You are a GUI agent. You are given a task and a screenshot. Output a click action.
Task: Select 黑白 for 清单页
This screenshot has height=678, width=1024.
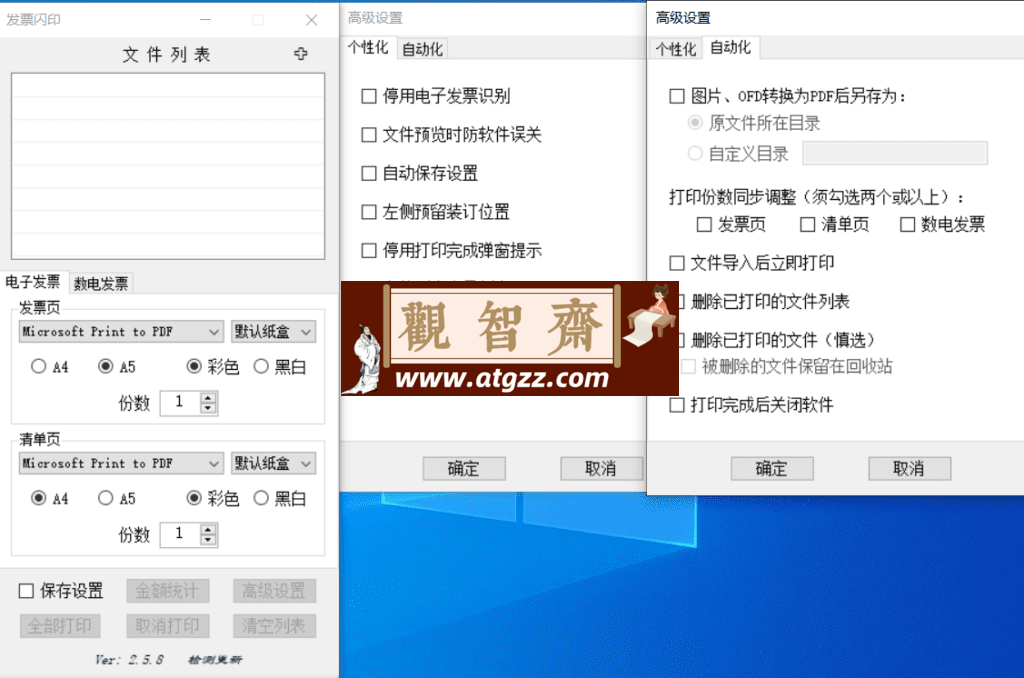(x=261, y=498)
